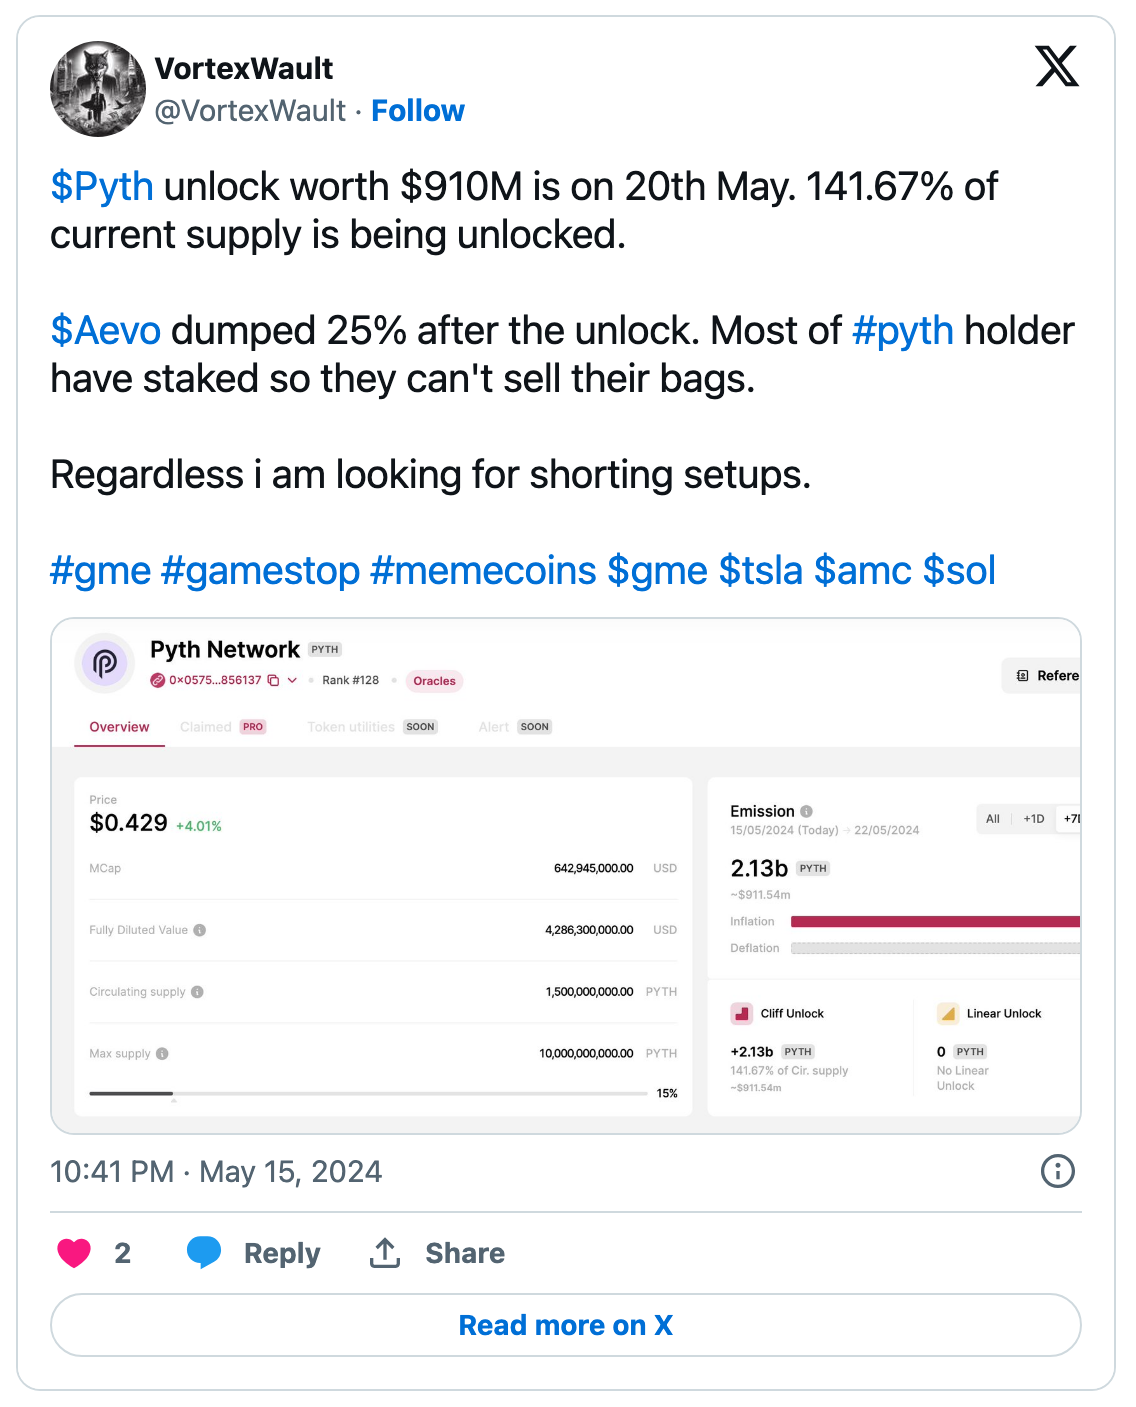Image resolution: width=1136 pixels, height=1407 pixels.
Task: Select the All emission range option
Action: (992, 819)
